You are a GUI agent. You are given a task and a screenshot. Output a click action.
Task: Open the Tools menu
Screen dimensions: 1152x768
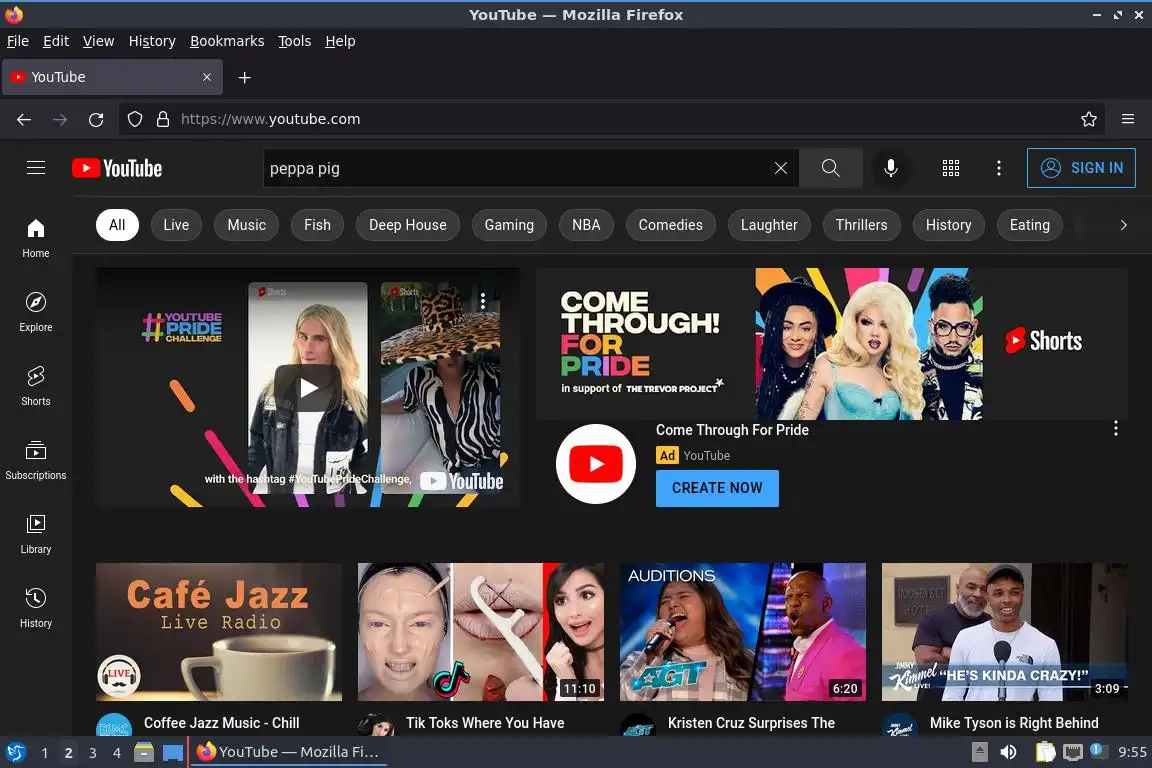295,41
